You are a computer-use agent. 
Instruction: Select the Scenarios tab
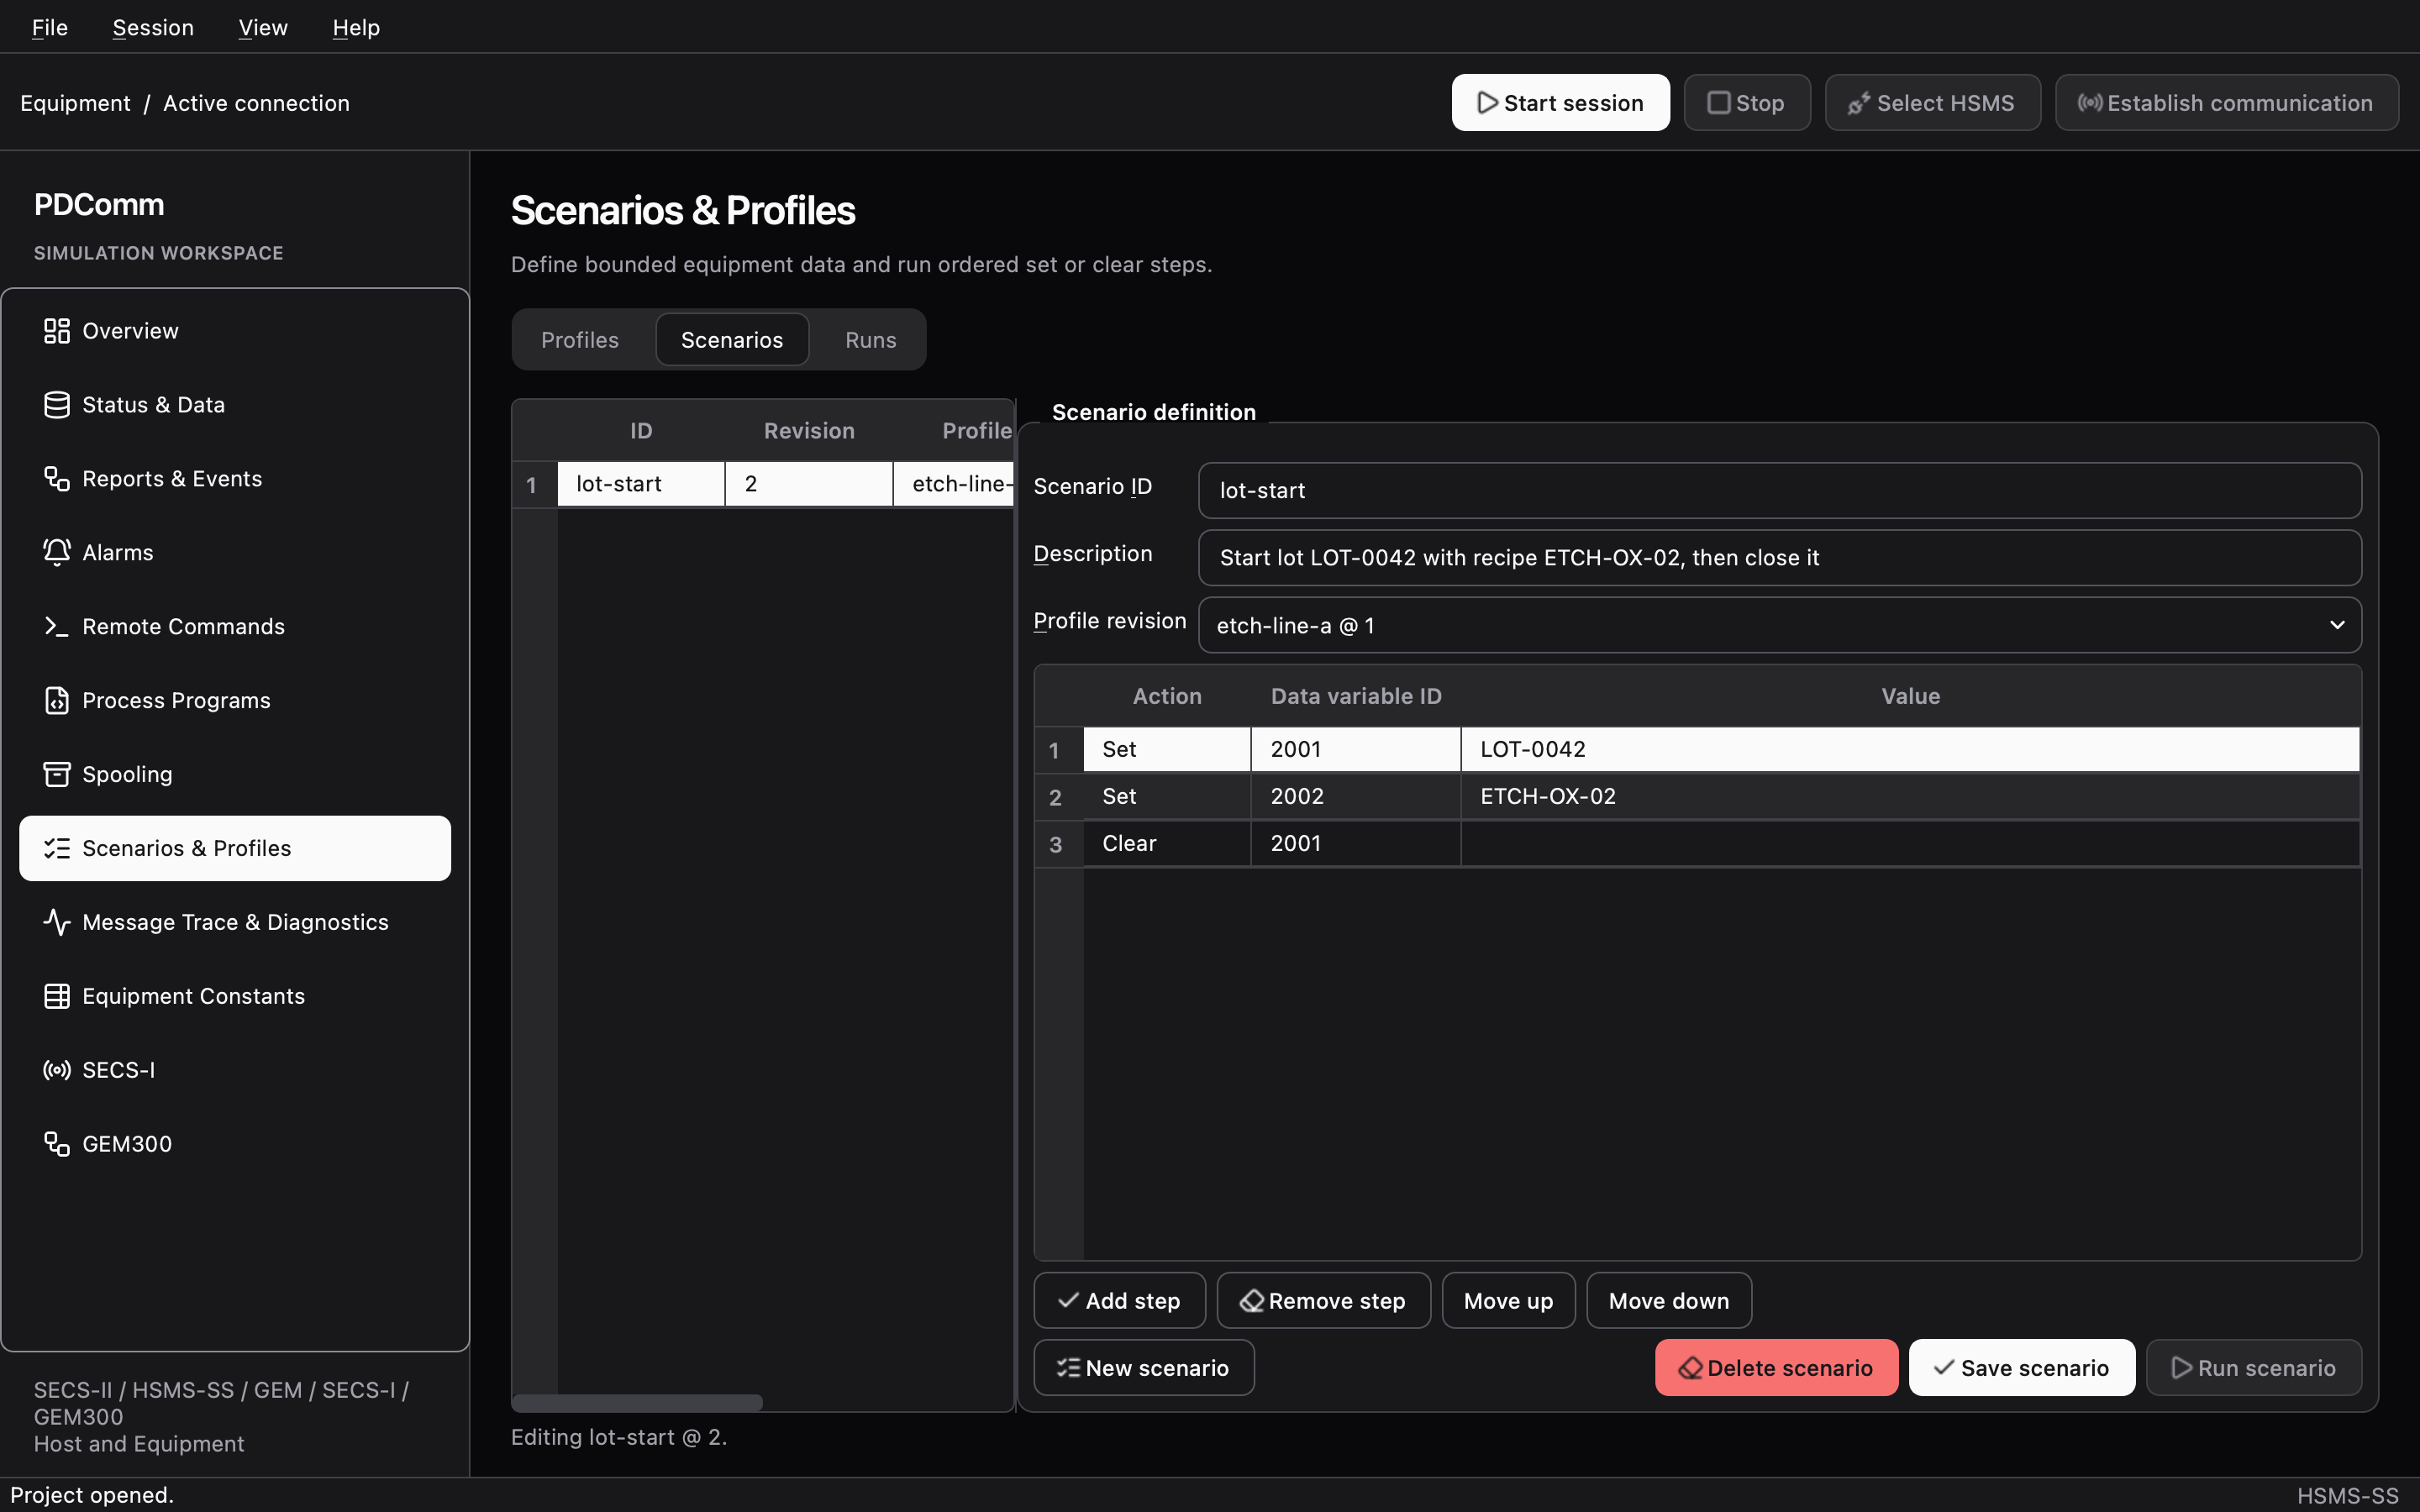(x=732, y=340)
